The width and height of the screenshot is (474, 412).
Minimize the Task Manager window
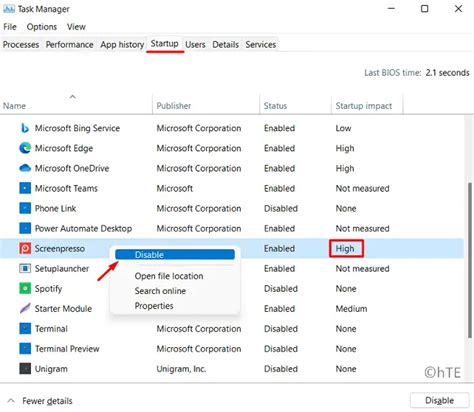391,9
